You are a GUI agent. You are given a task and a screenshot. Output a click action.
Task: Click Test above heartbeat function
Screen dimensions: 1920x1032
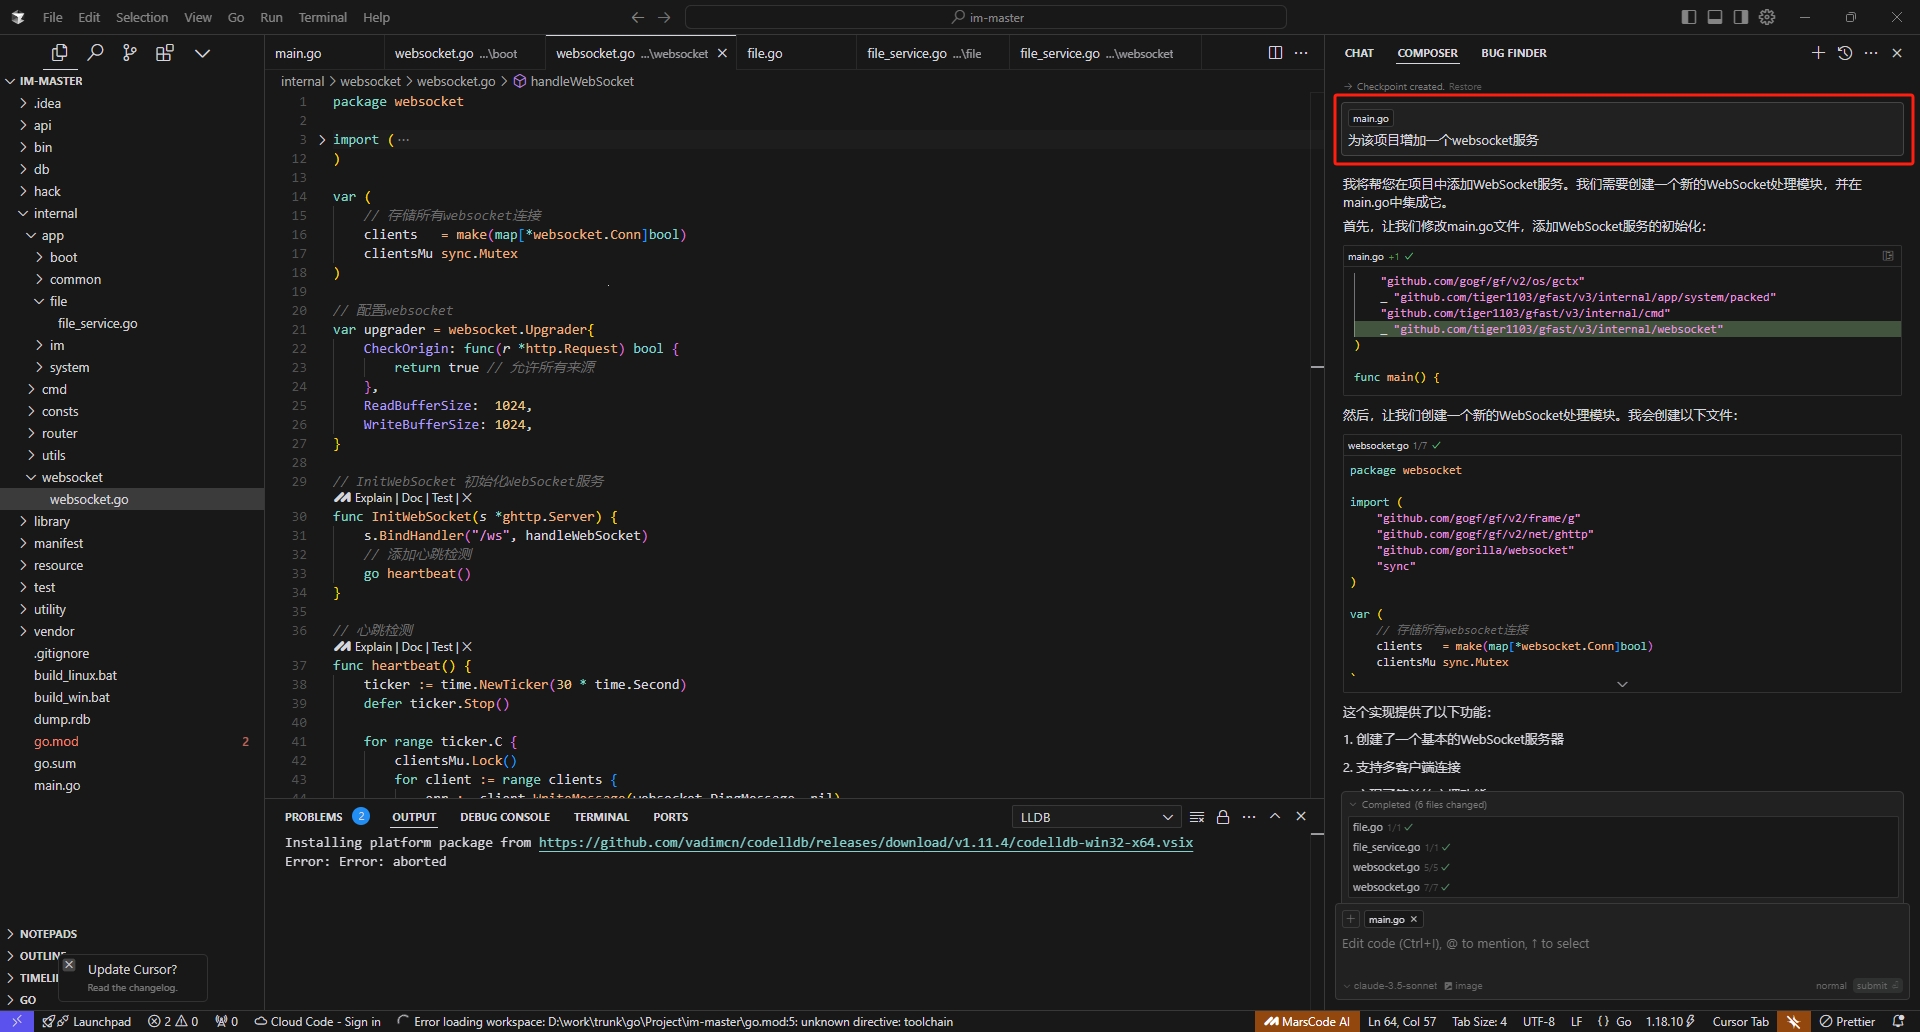[x=442, y=647]
